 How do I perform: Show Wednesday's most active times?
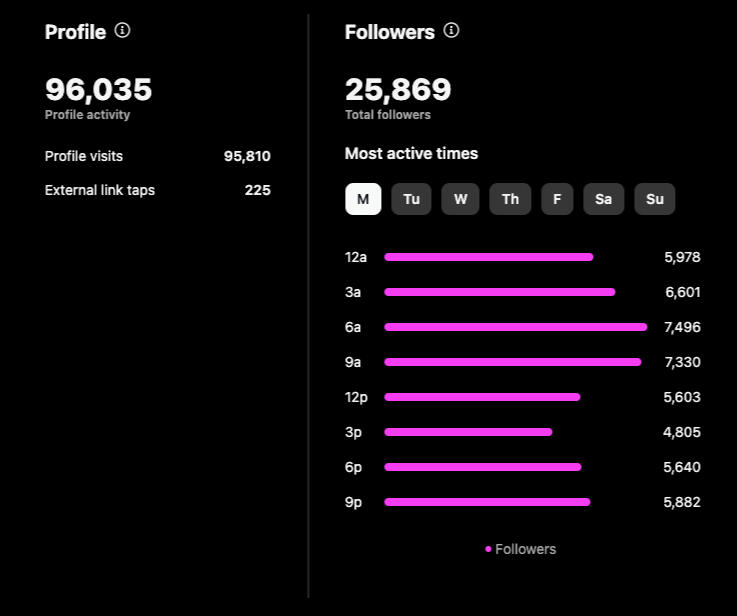coord(460,199)
